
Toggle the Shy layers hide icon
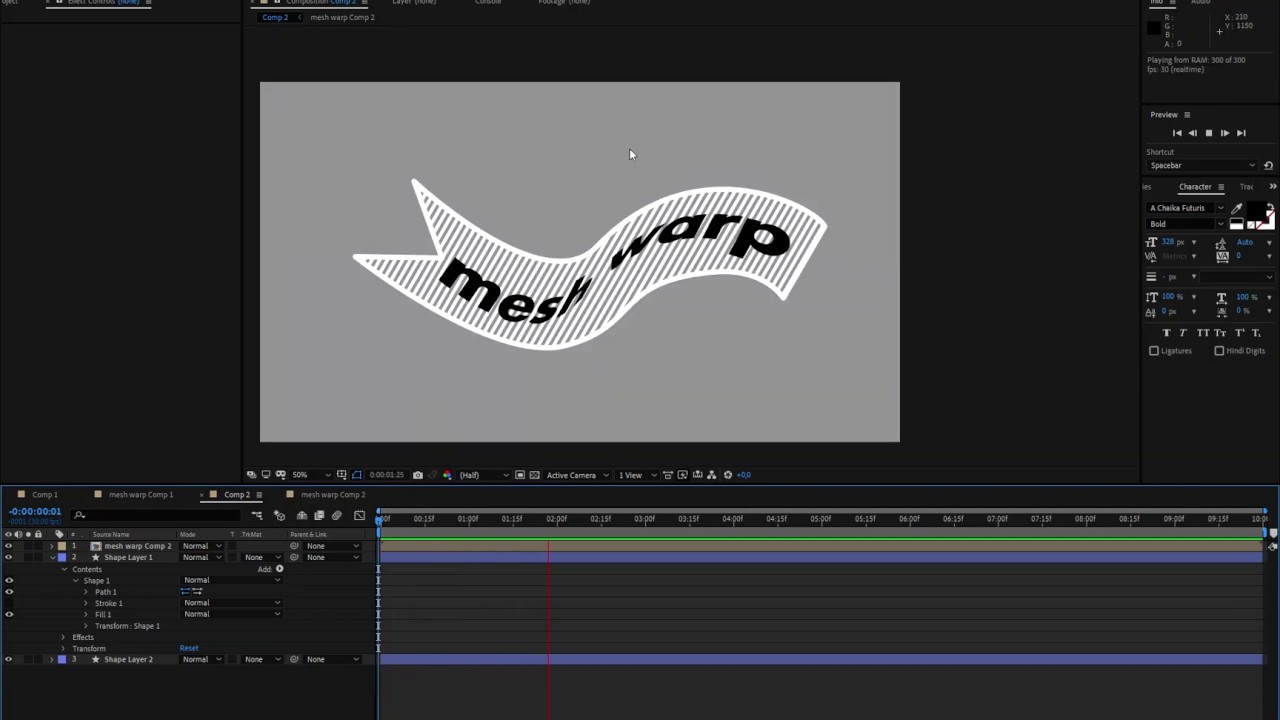(301, 516)
